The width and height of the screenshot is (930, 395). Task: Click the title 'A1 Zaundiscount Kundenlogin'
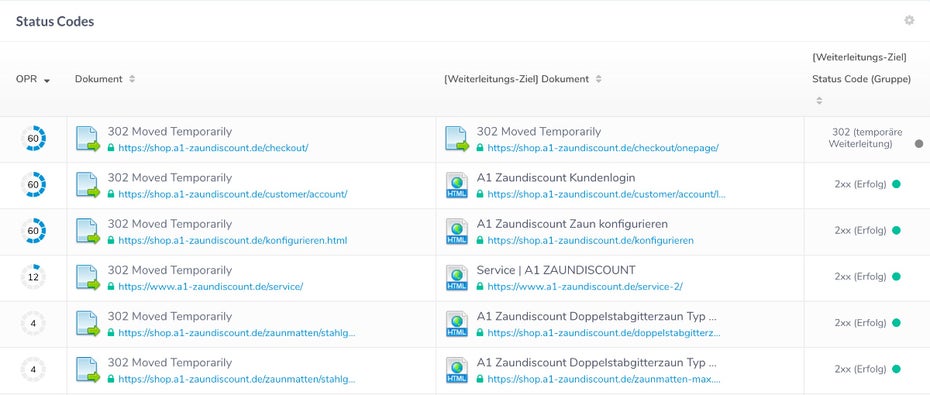(556, 178)
